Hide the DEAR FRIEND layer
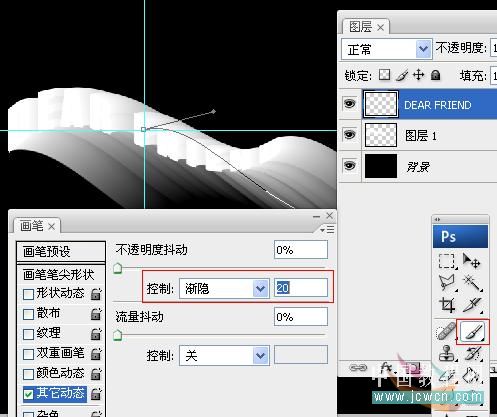 [349, 104]
